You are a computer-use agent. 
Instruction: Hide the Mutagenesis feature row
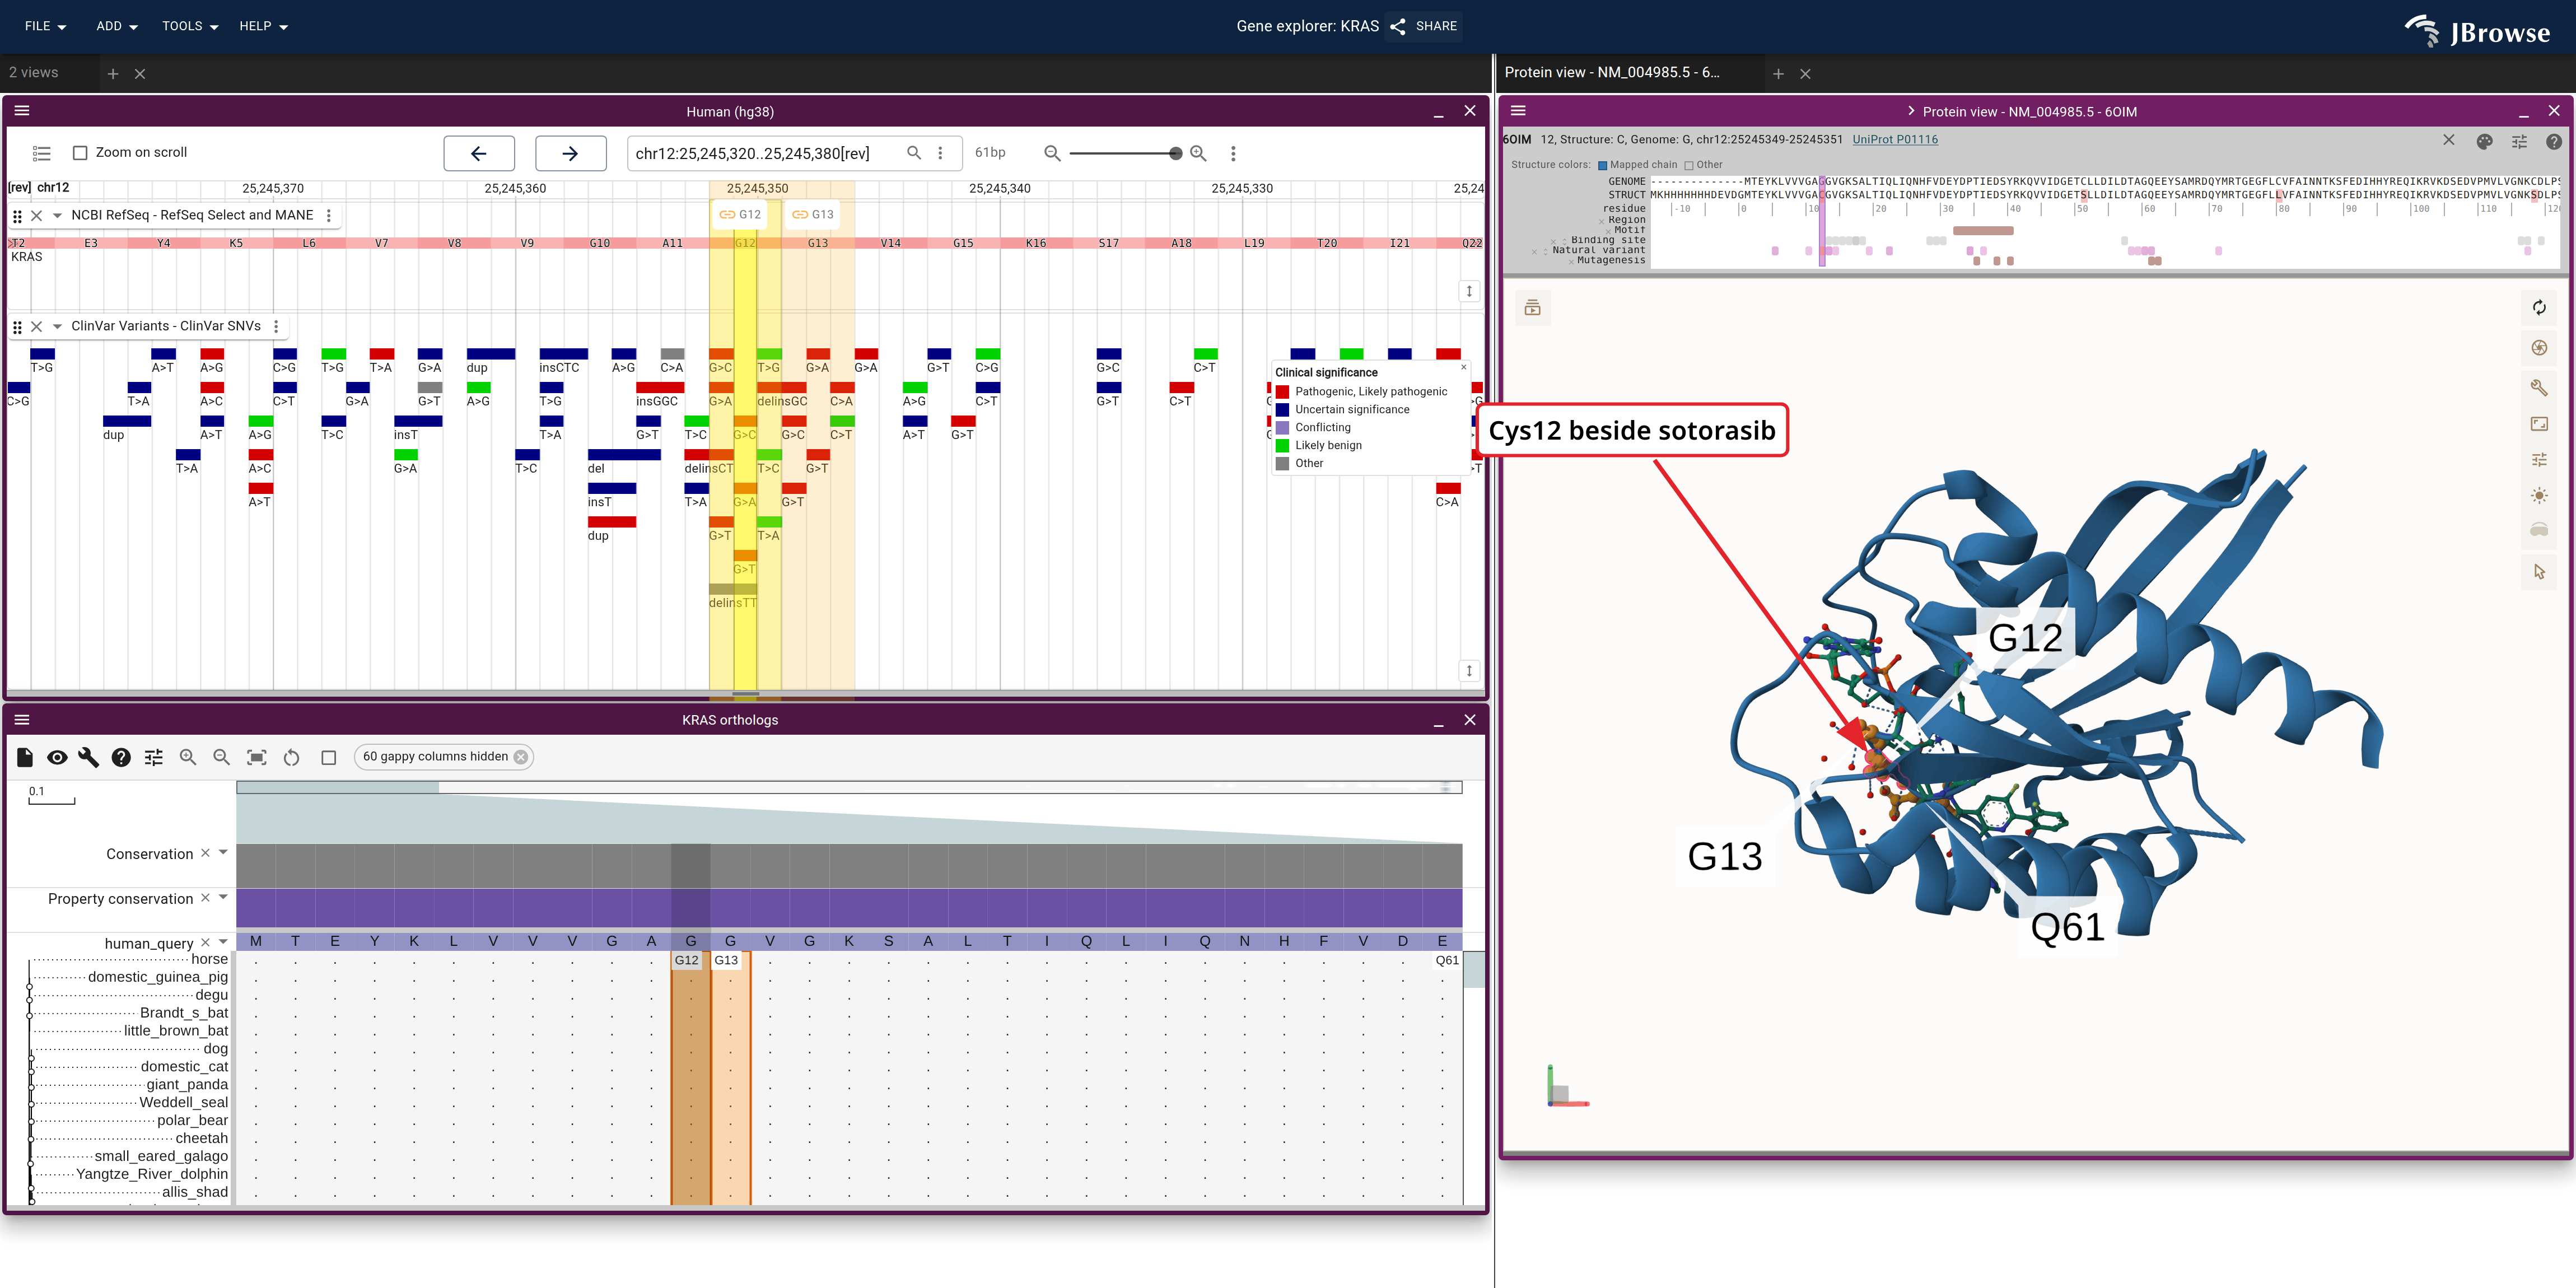coord(1571,262)
